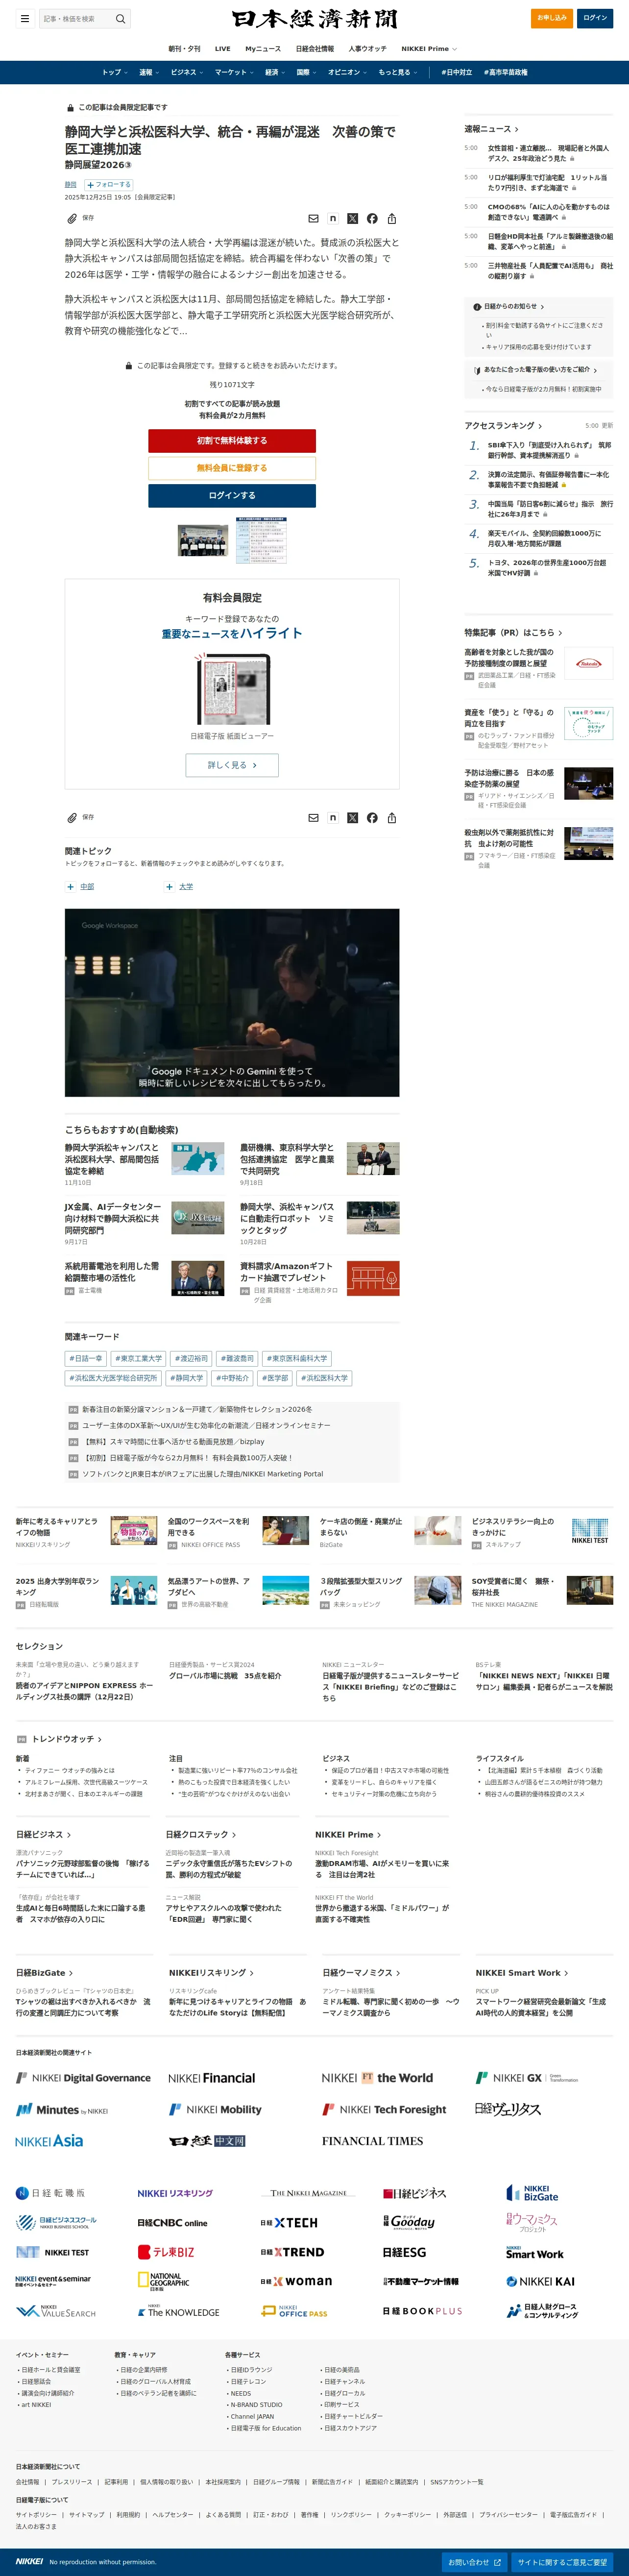Open 日経会社情報 in top menu
The image size is (629, 2576).
point(314,48)
